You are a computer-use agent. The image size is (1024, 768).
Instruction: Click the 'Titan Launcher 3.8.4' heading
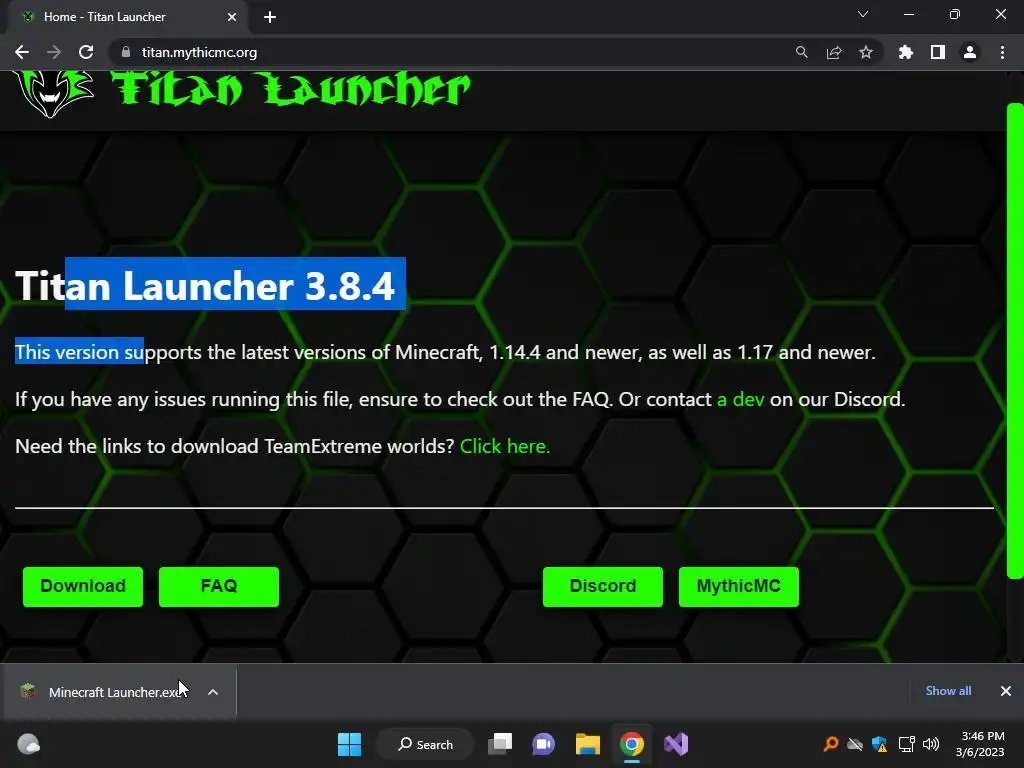tap(205, 285)
